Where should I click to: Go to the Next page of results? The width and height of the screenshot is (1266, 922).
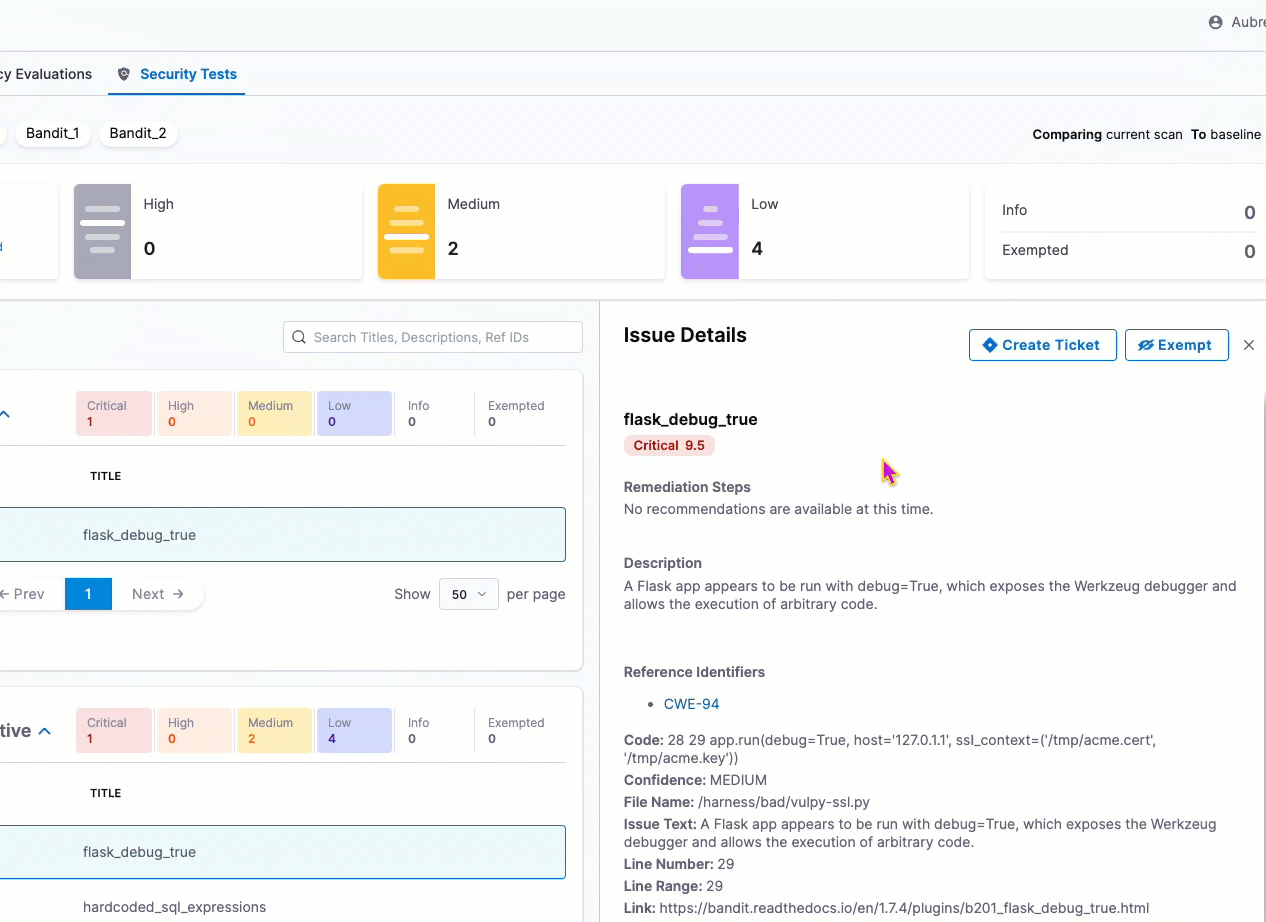pos(158,594)
